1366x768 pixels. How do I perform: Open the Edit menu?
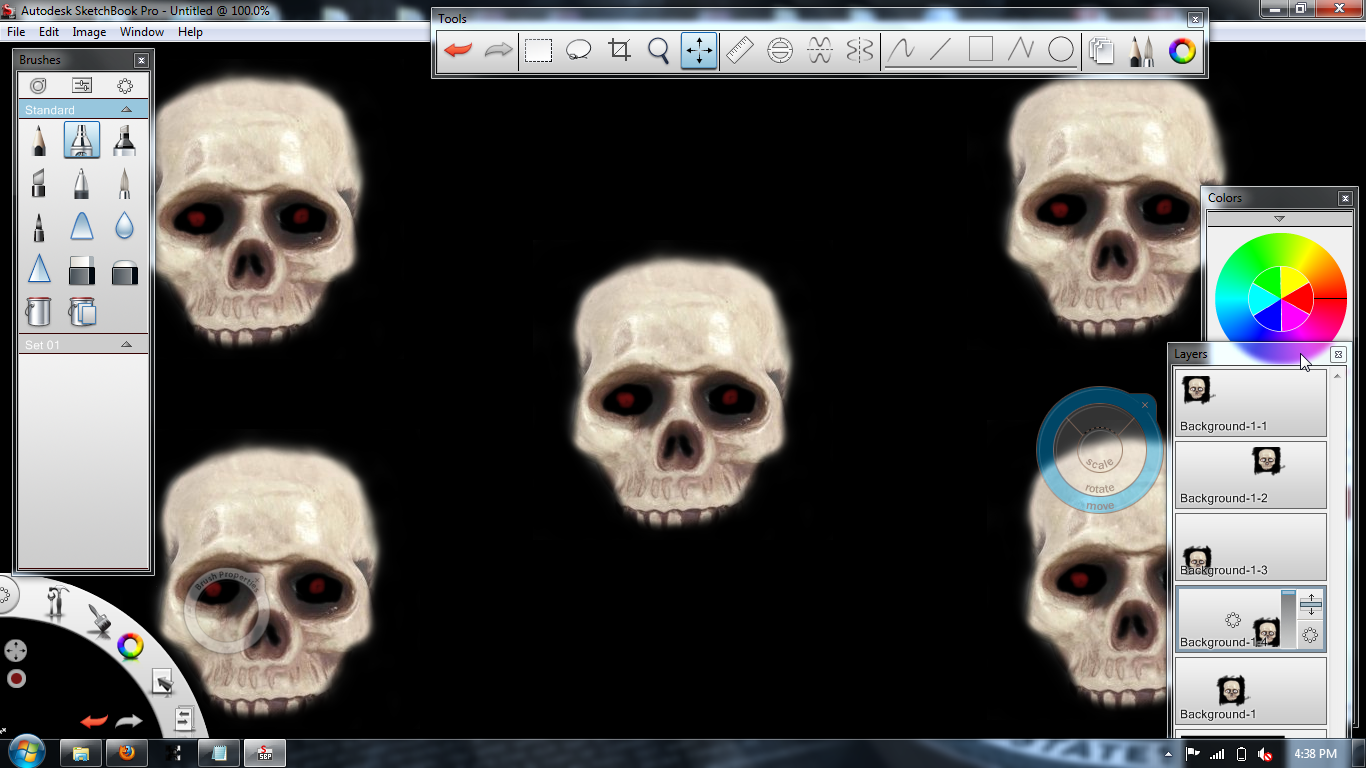click(49, 32)
